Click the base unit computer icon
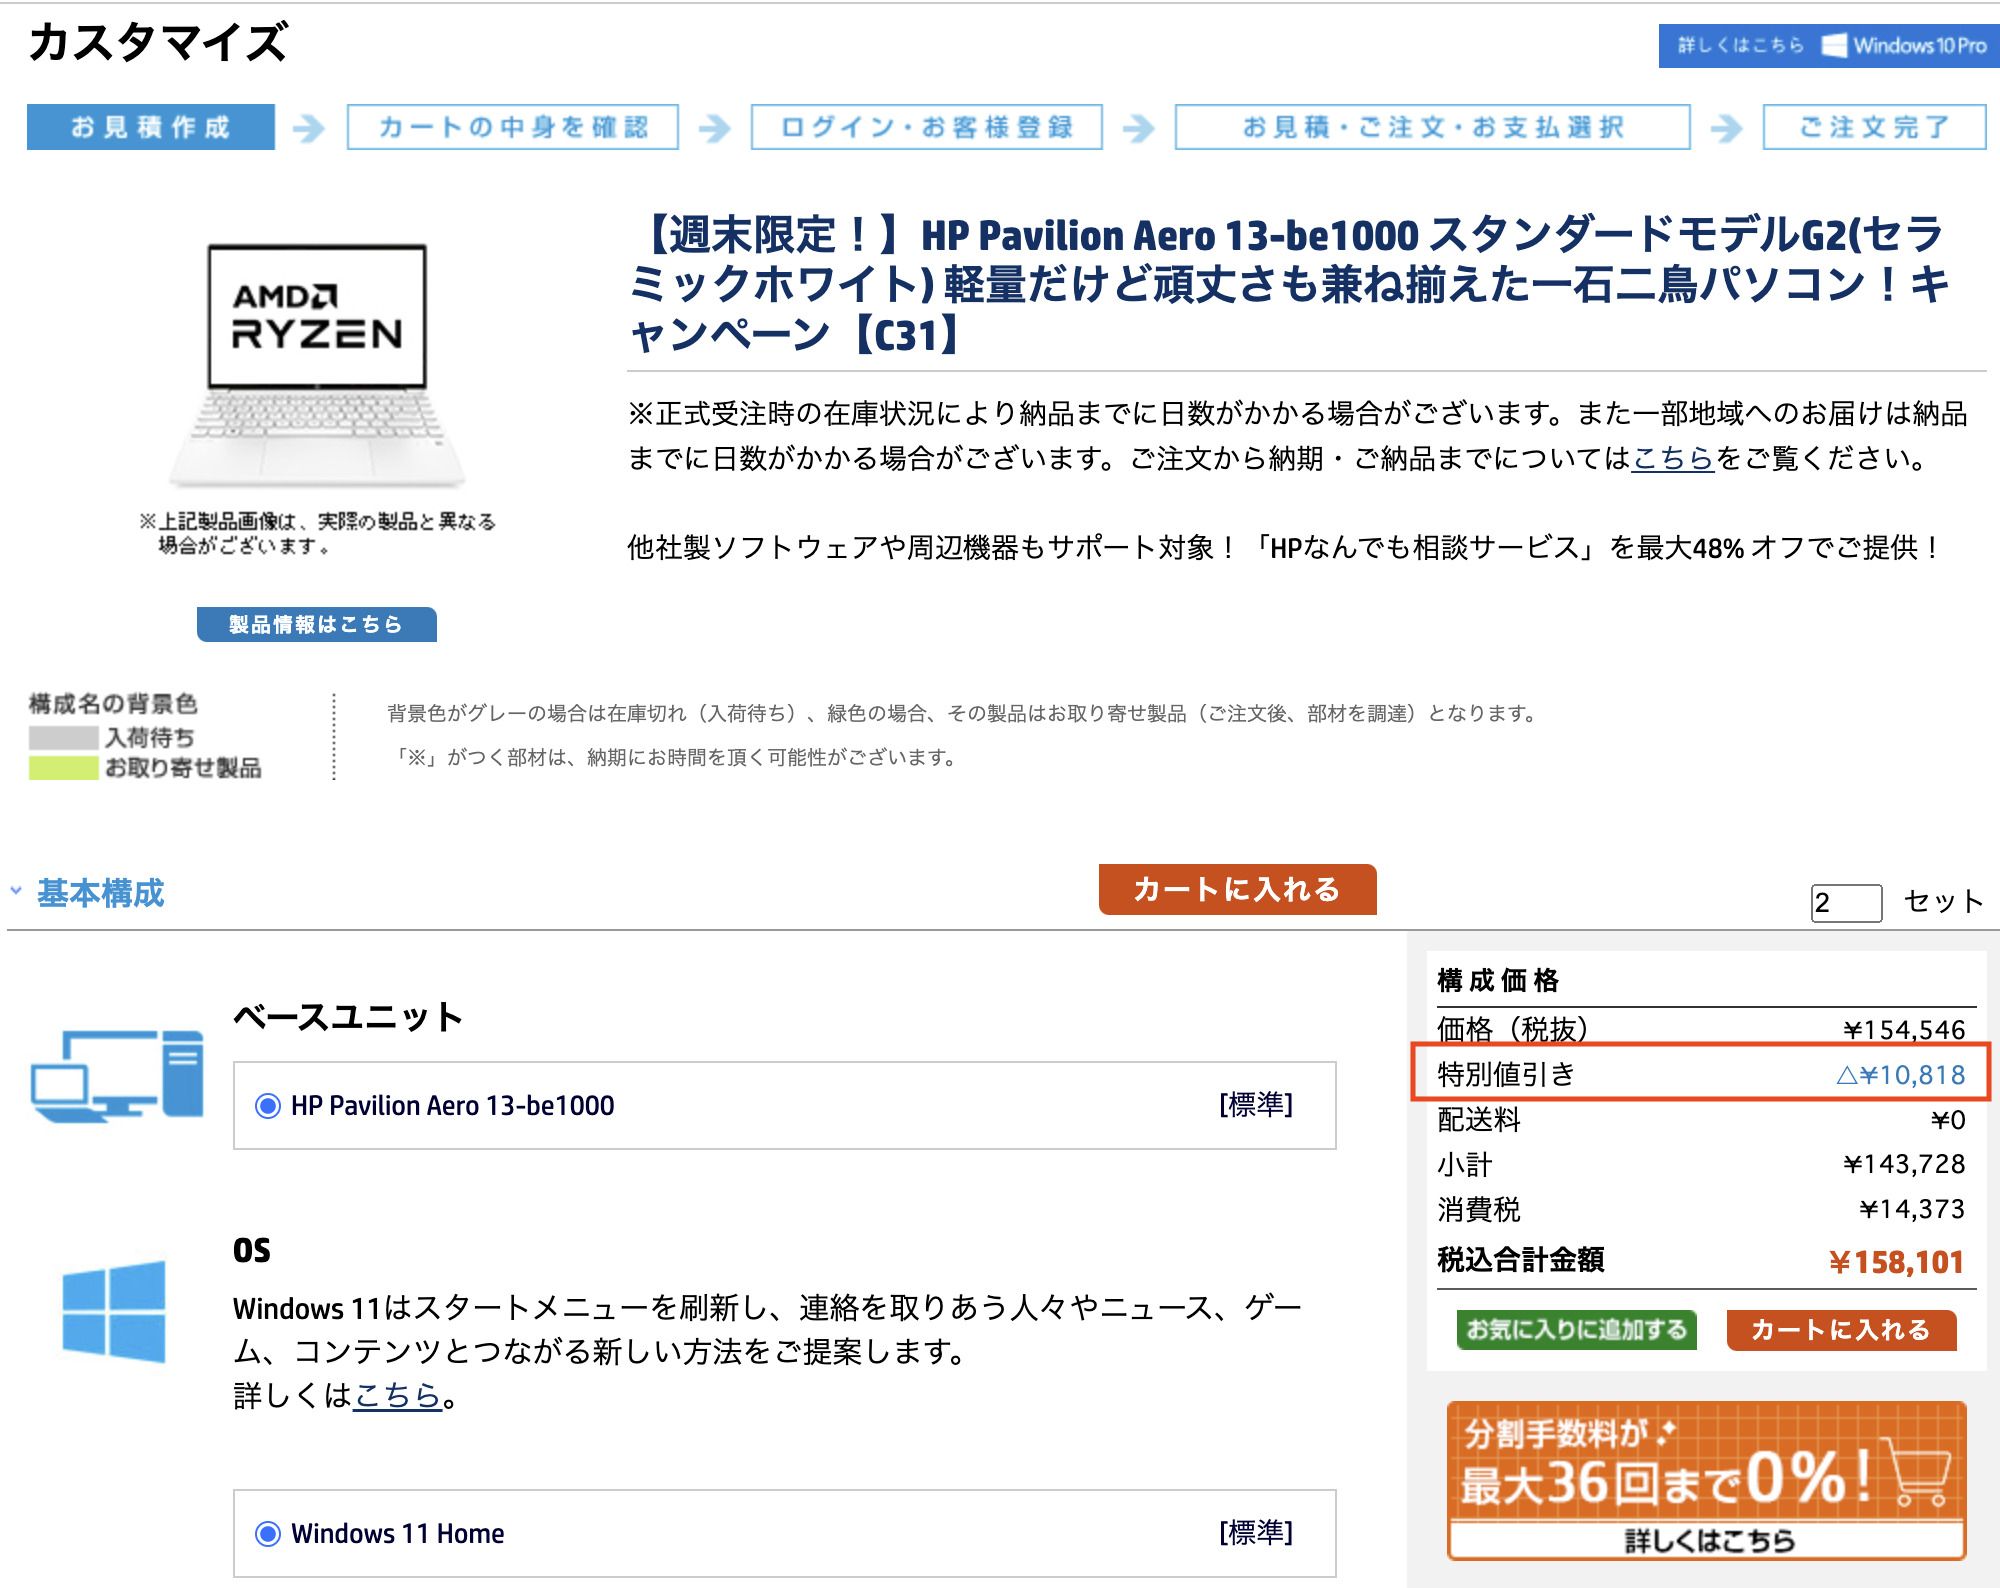This screenshot has width=2000, height=1588. [x=117, y=1076]
